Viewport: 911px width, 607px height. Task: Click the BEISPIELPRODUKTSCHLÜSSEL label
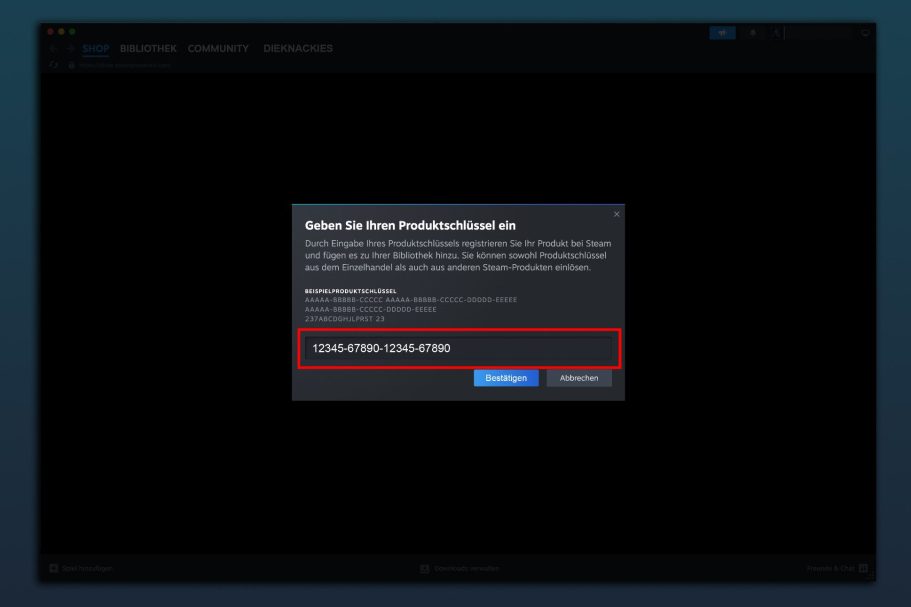(x=350, y=291)
